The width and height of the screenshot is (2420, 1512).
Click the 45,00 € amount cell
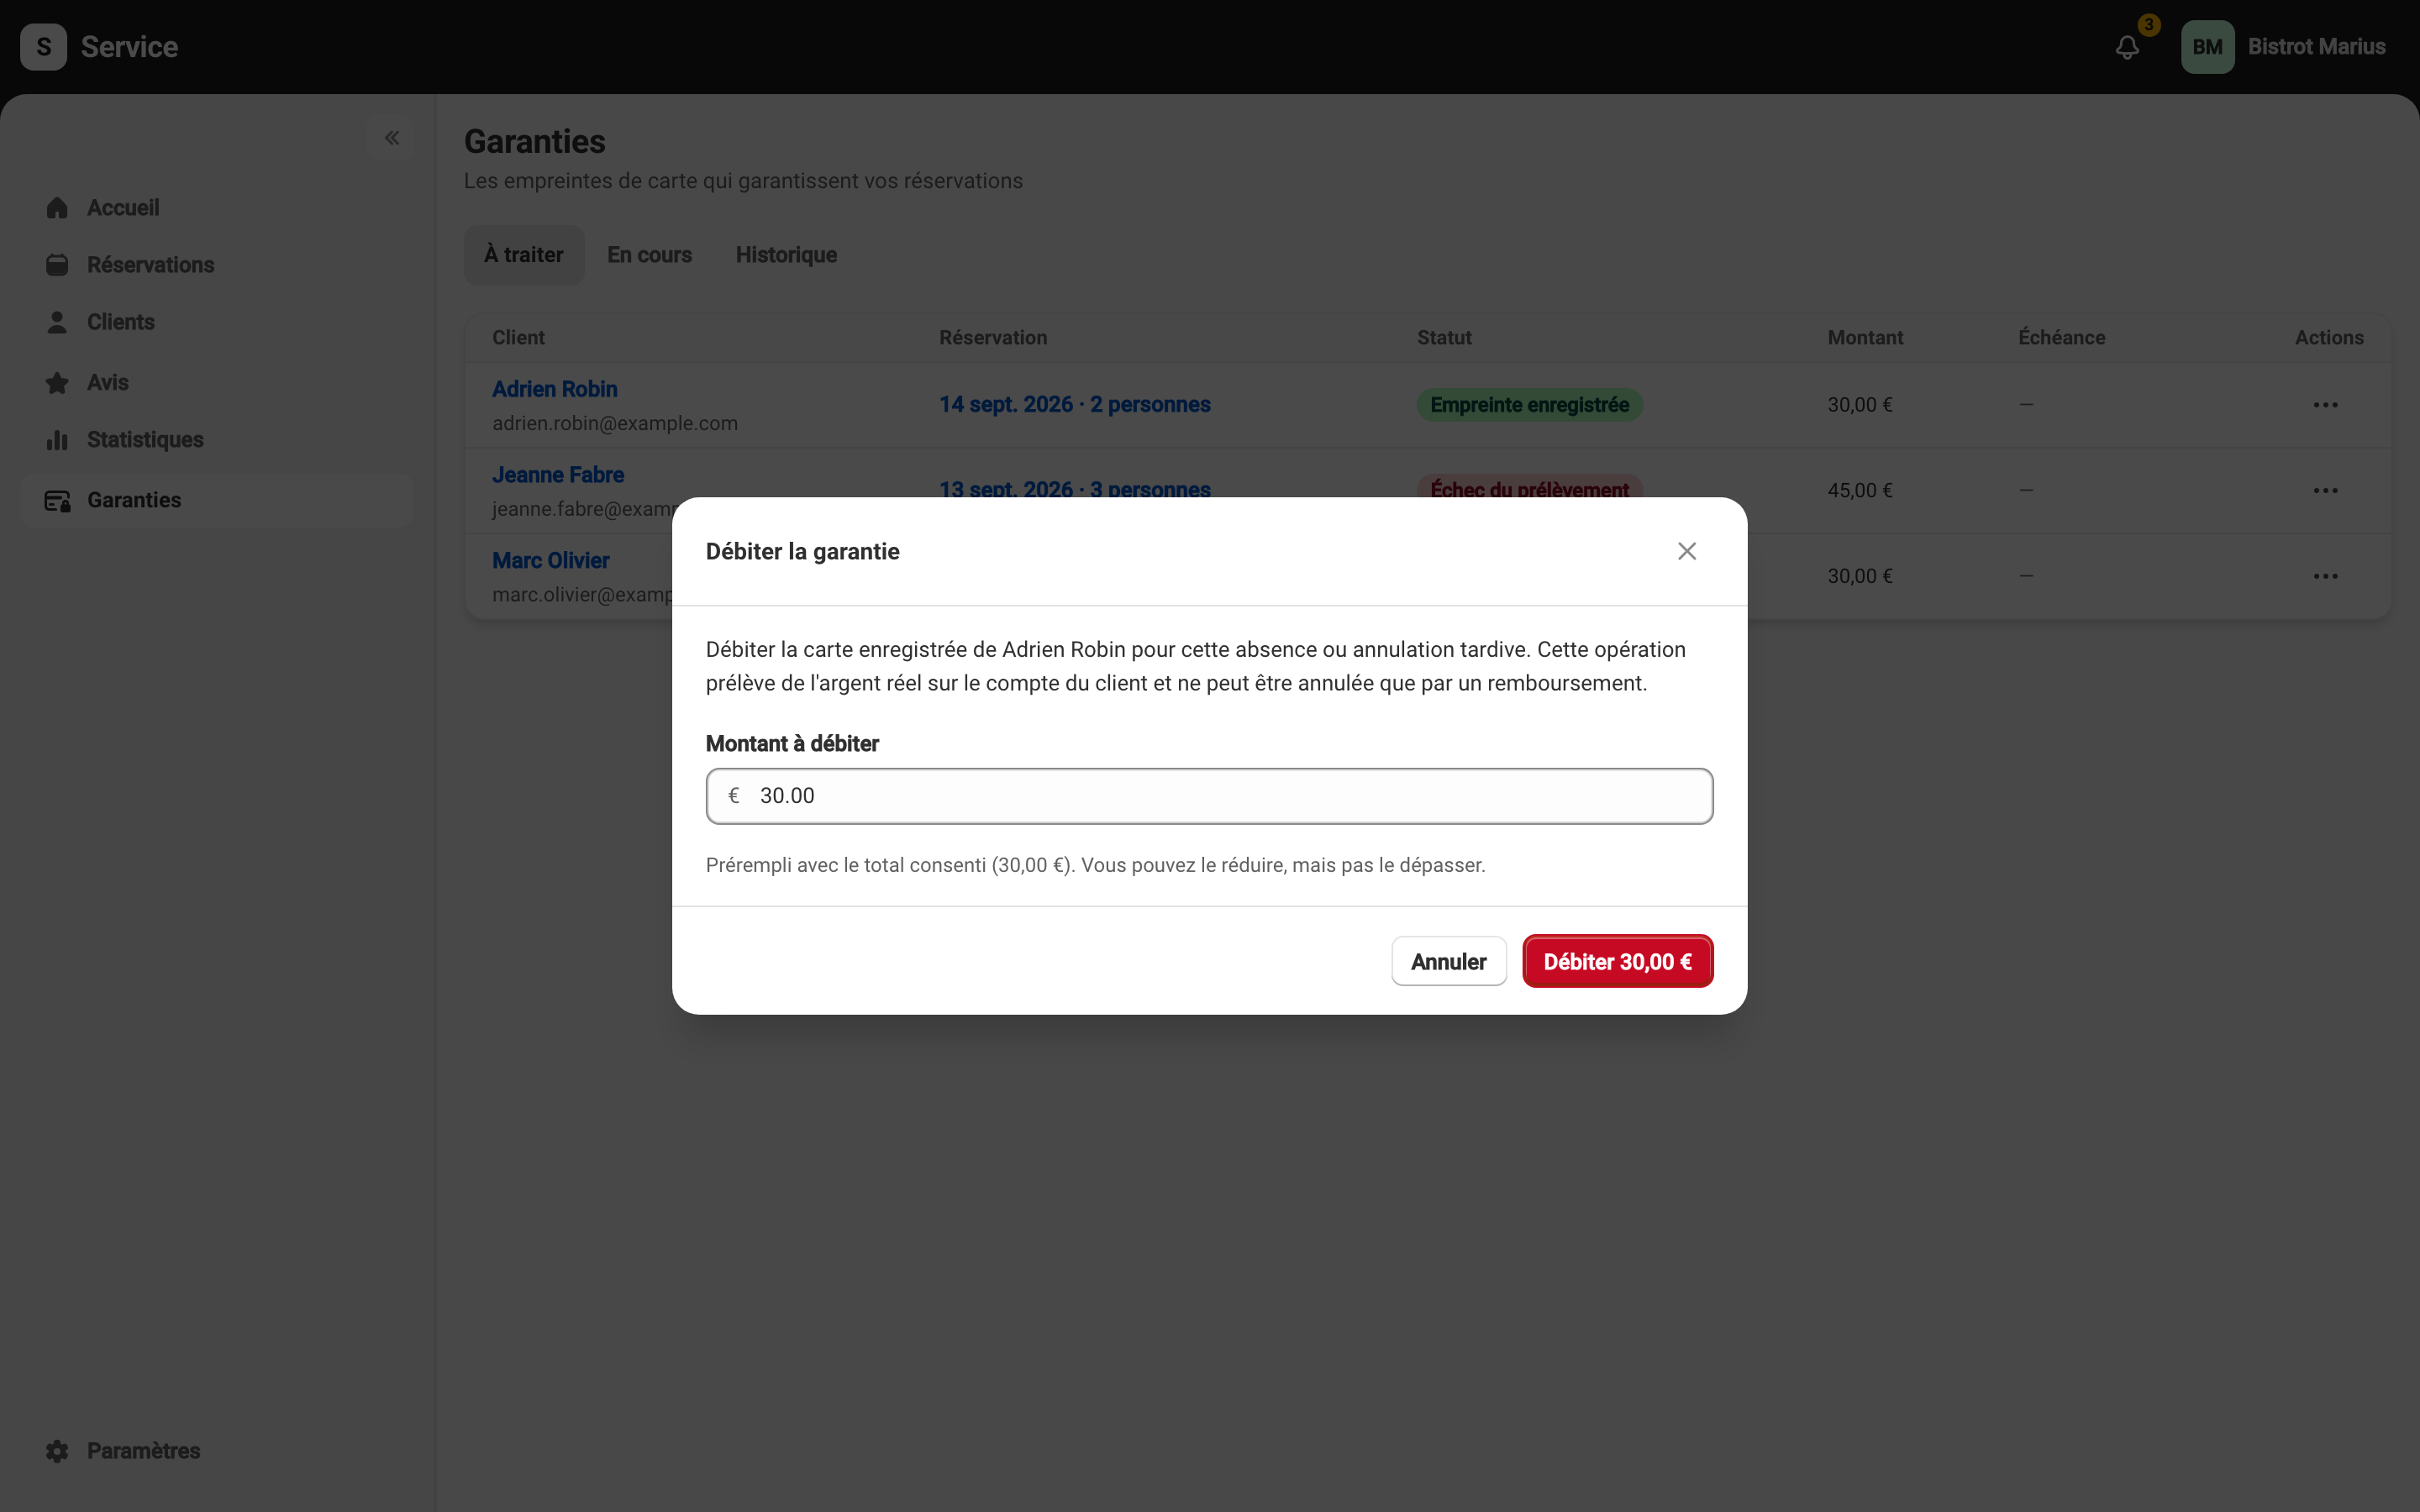coord(1860,491)
